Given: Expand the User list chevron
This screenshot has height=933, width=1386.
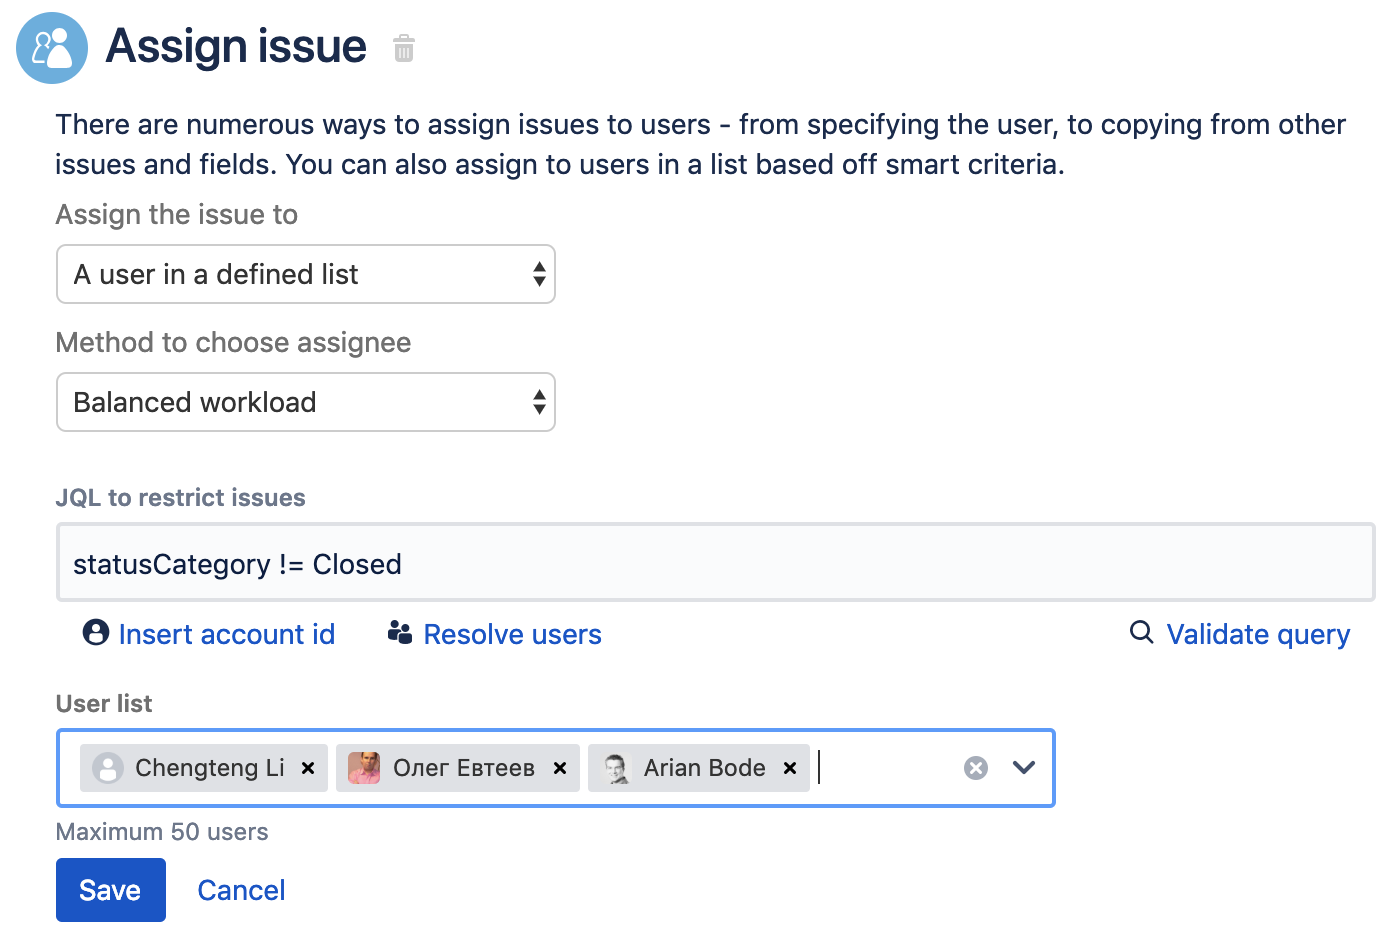Looking at the screenshot, I should 1023,768.
